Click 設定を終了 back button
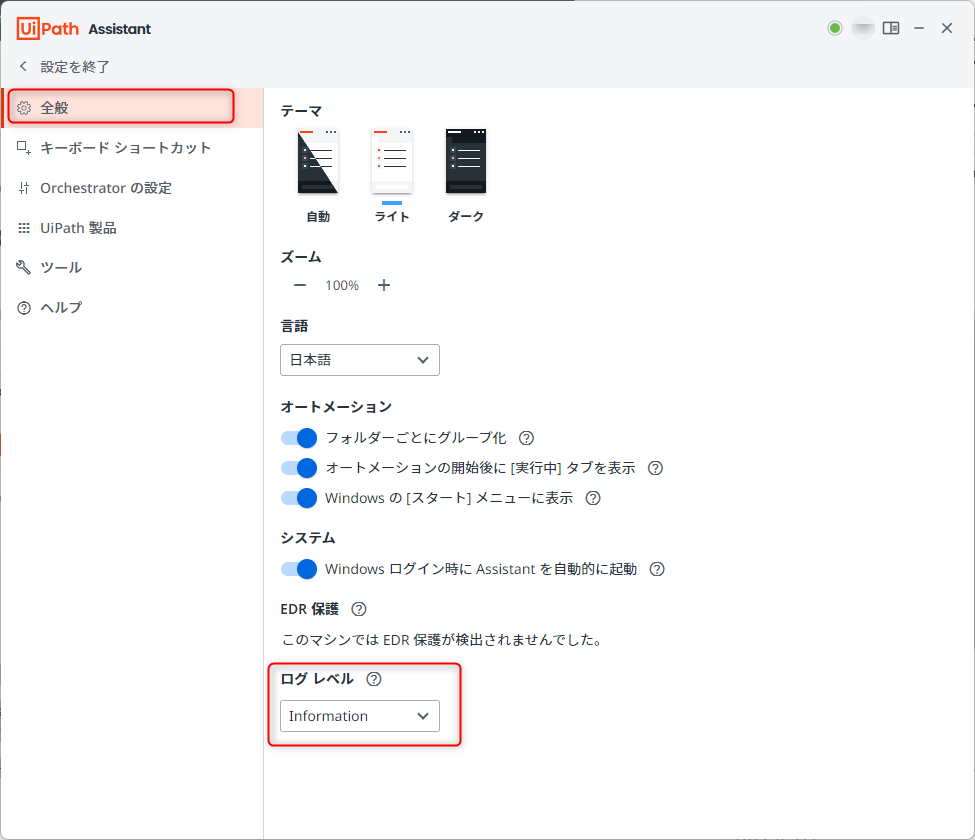The image size is (975, 840). [65, 67]
